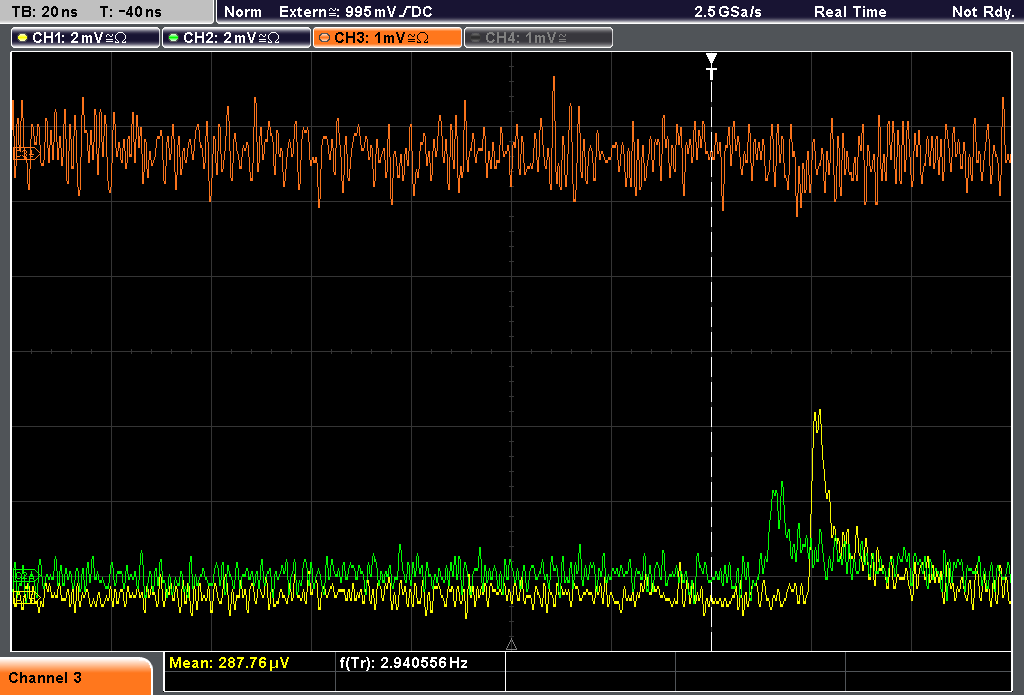Click the Not Rdy. status indicator
The height and width of the screenshot is (695, 1024).
click(982, 12)
